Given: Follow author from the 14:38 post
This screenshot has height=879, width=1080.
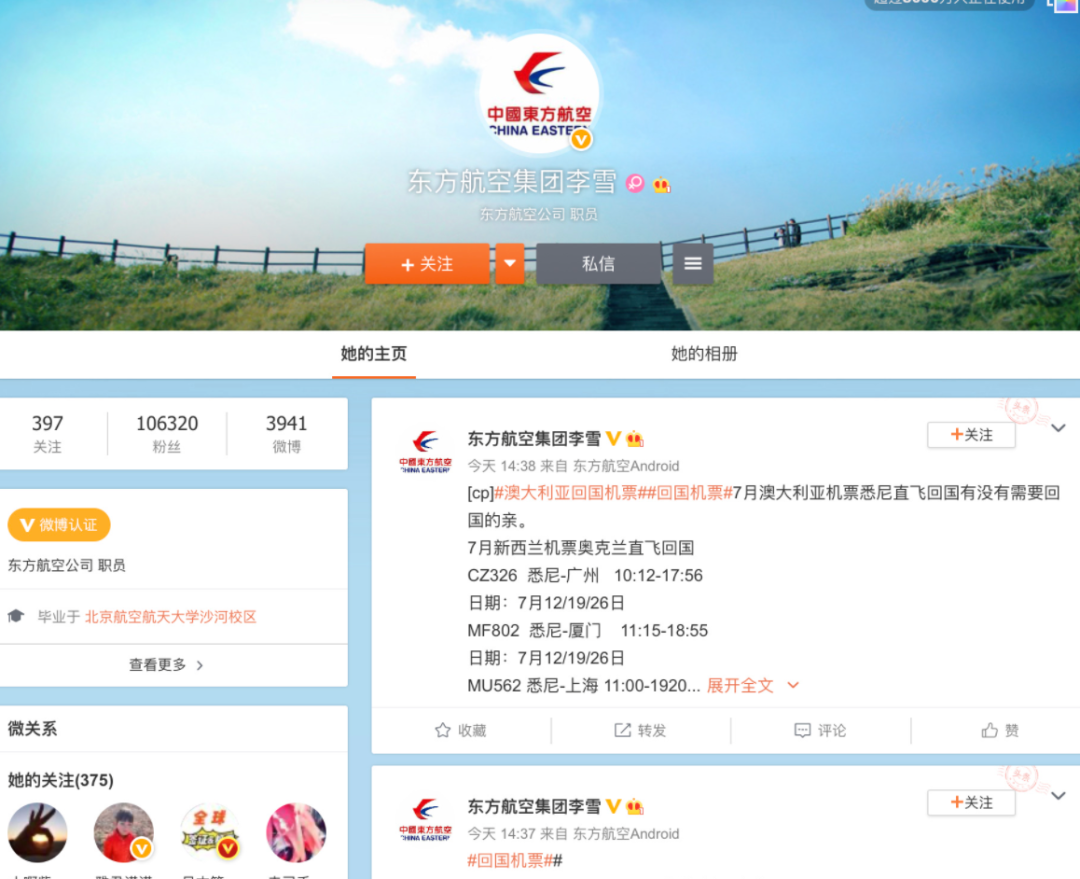Looking at the screenshot, I should click(971, 435).
